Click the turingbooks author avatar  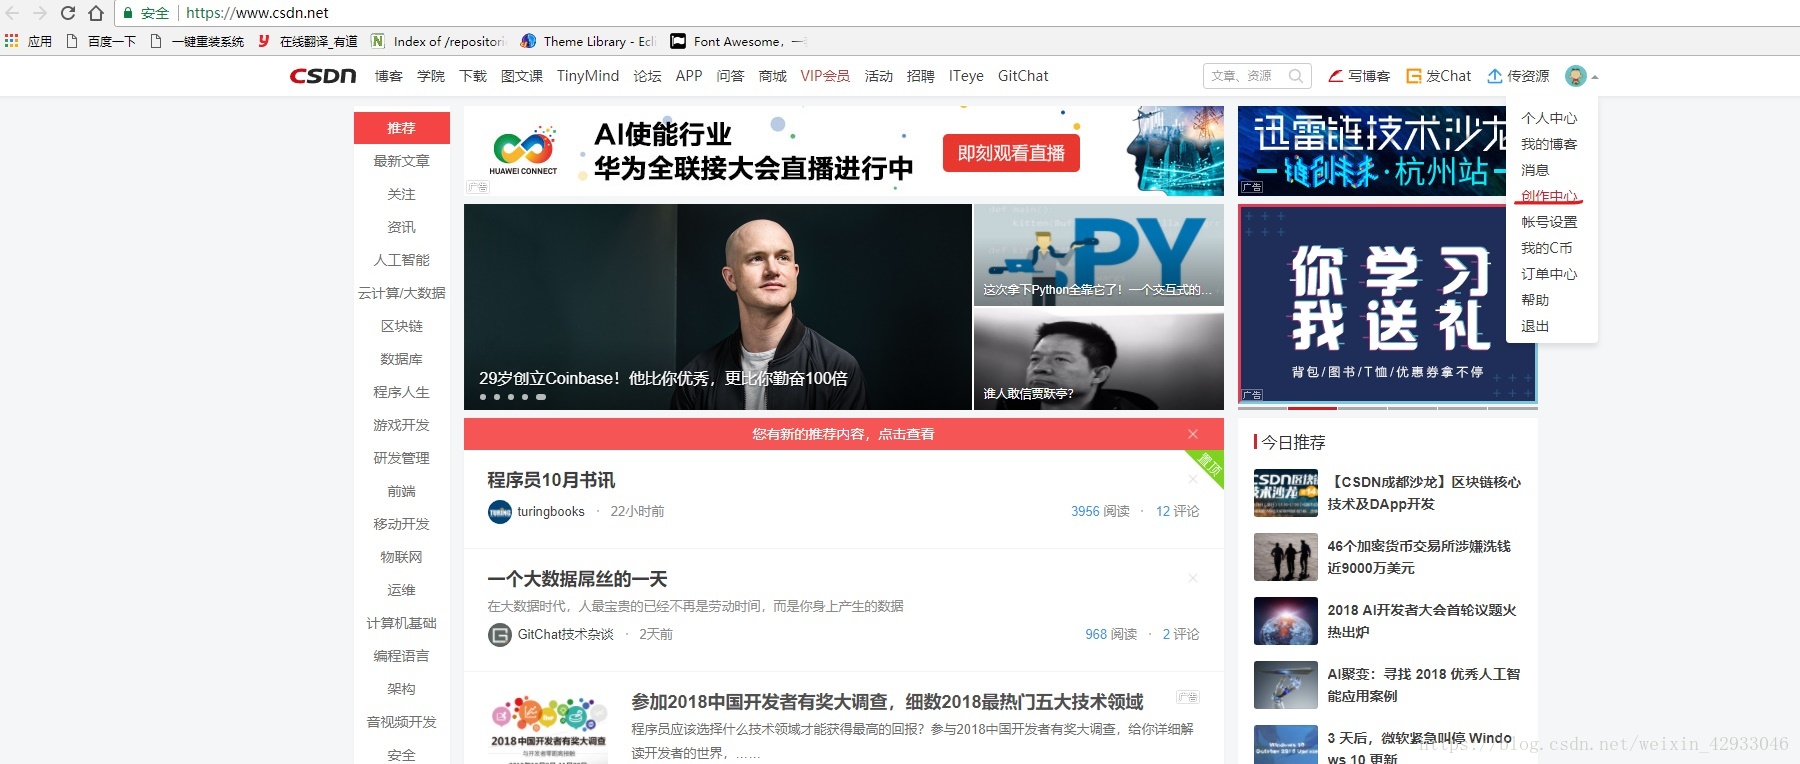[x=499, y=512]
